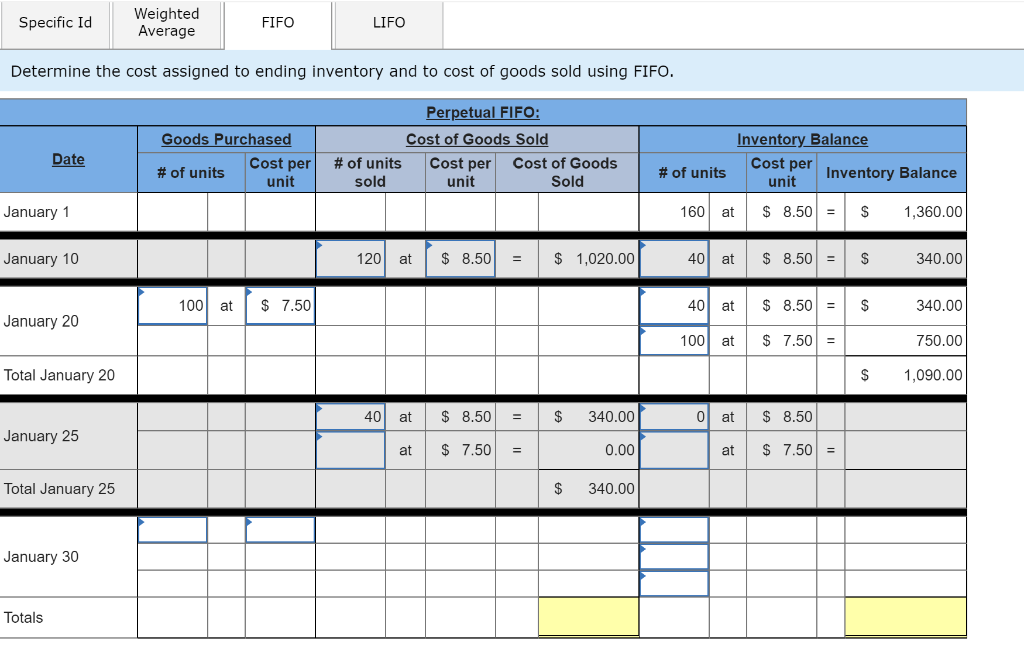Screen dimensions: 1024x645
Task: Open the Weighted Average tab
Action: (x=167, y=24)
